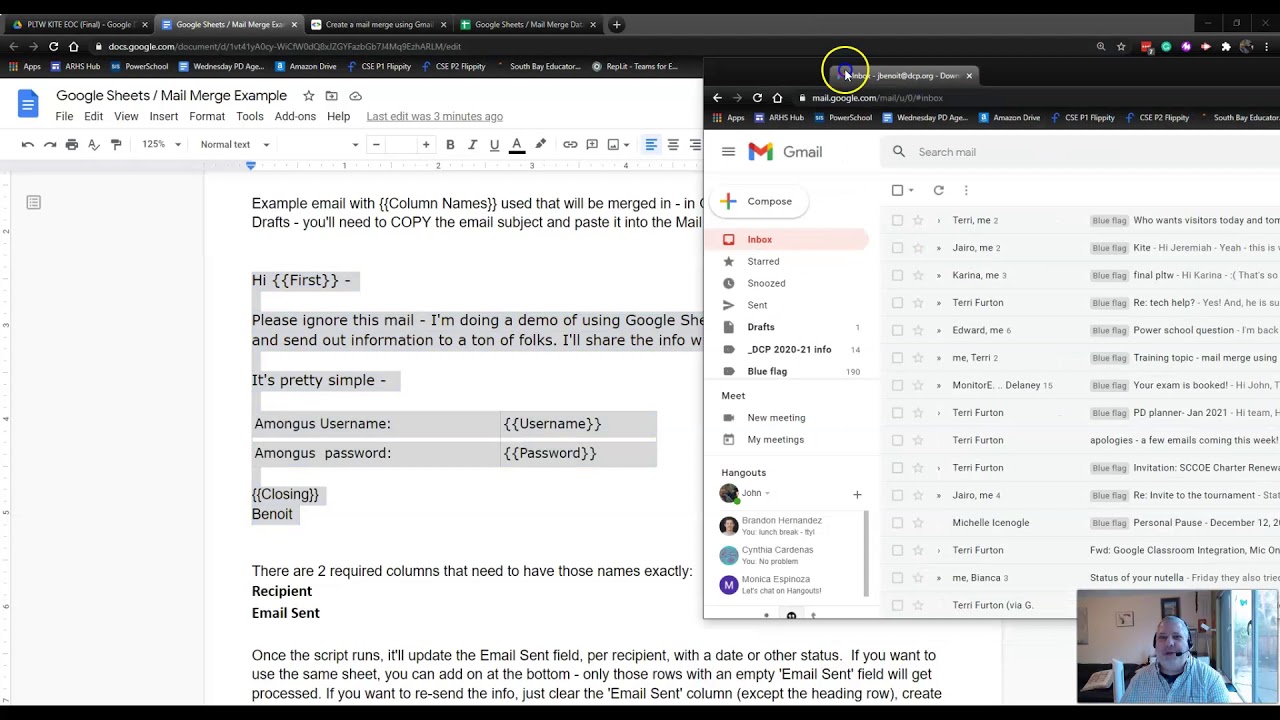Print the Google Docs document
Viewport: 1280px width, 720px height.
[72, 144]
